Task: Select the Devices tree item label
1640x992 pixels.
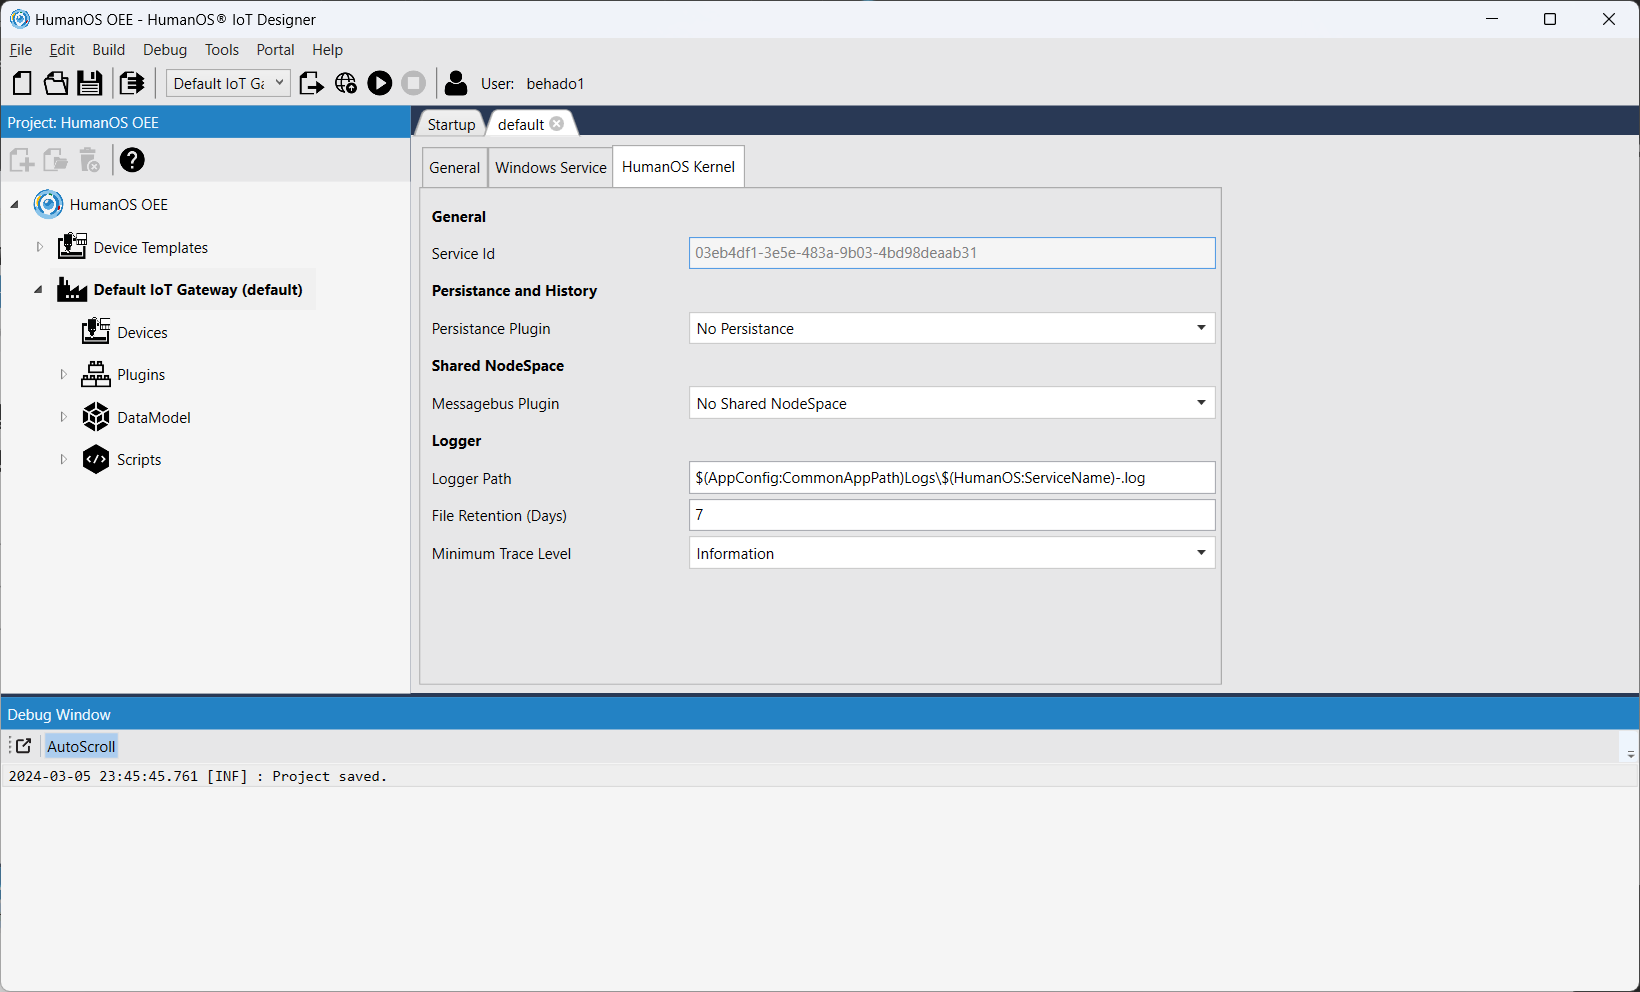Action: click(x=142, y=332)
